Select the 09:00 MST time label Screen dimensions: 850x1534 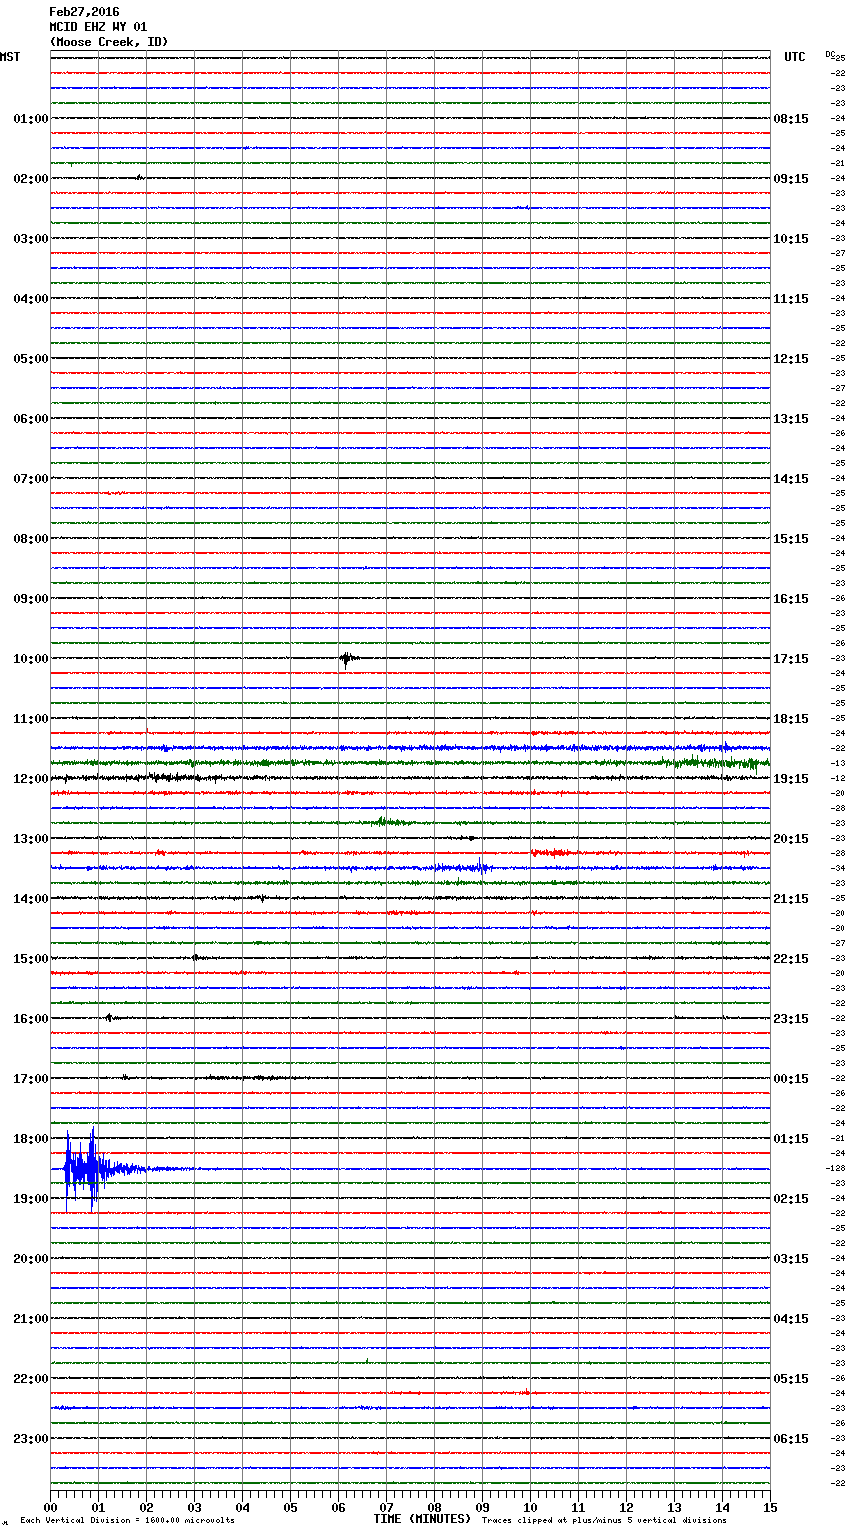[31, 599]
